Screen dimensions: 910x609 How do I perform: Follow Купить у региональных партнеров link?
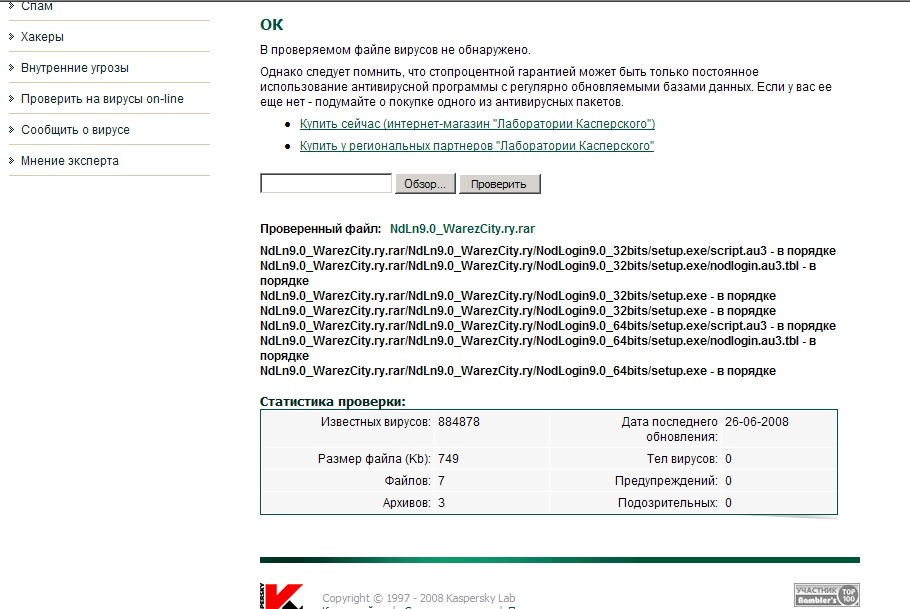pyautogui.click(x=476, y=146)
